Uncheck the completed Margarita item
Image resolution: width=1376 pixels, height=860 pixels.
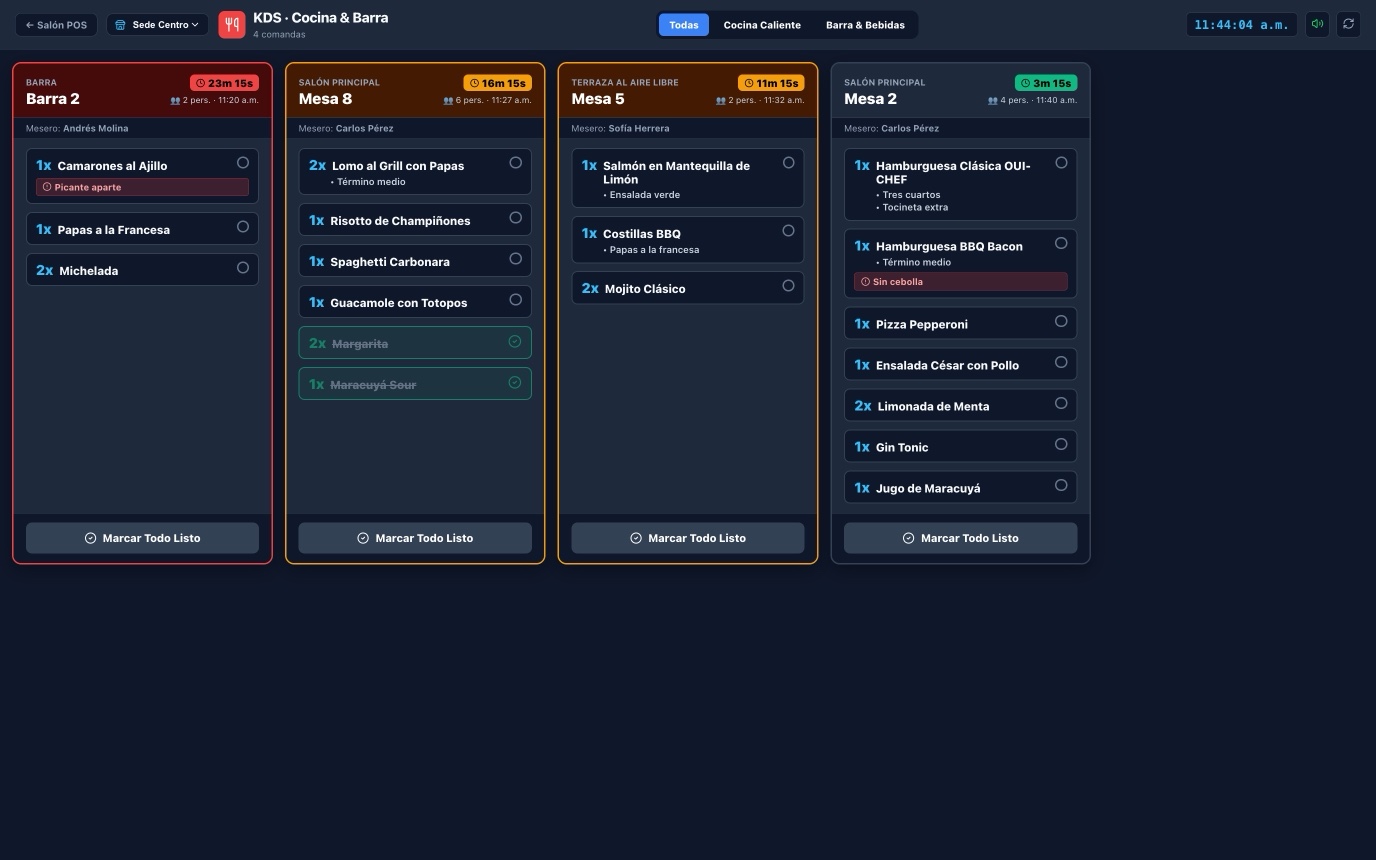515,342
